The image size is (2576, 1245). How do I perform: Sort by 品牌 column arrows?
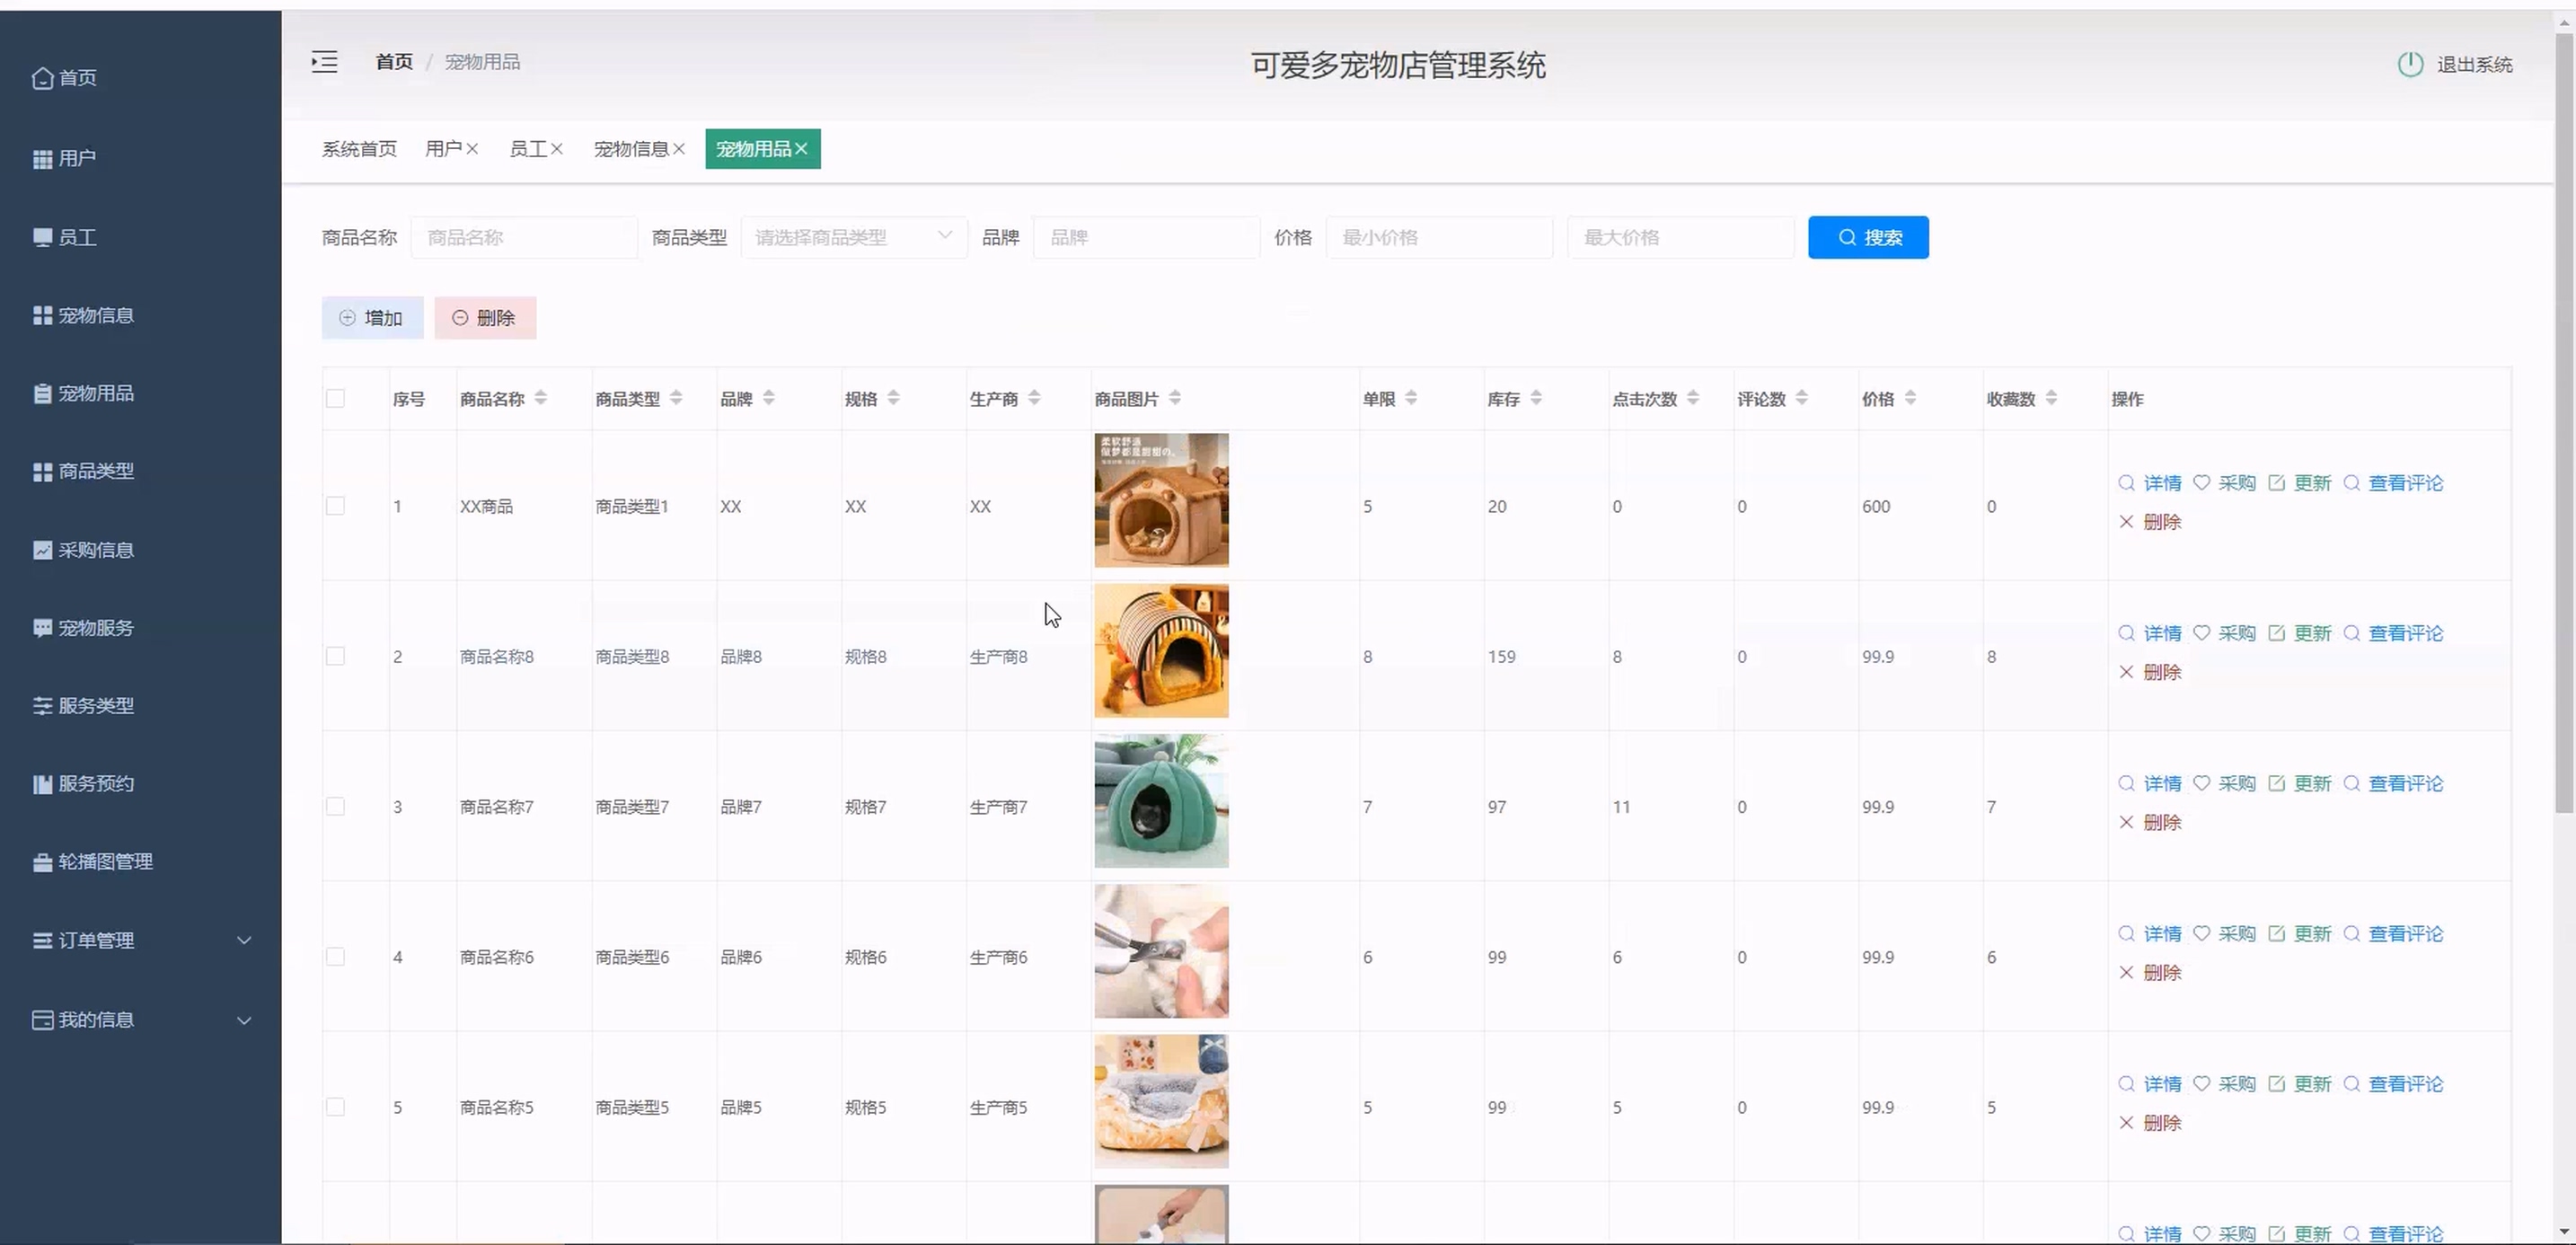tap(768, 398)
